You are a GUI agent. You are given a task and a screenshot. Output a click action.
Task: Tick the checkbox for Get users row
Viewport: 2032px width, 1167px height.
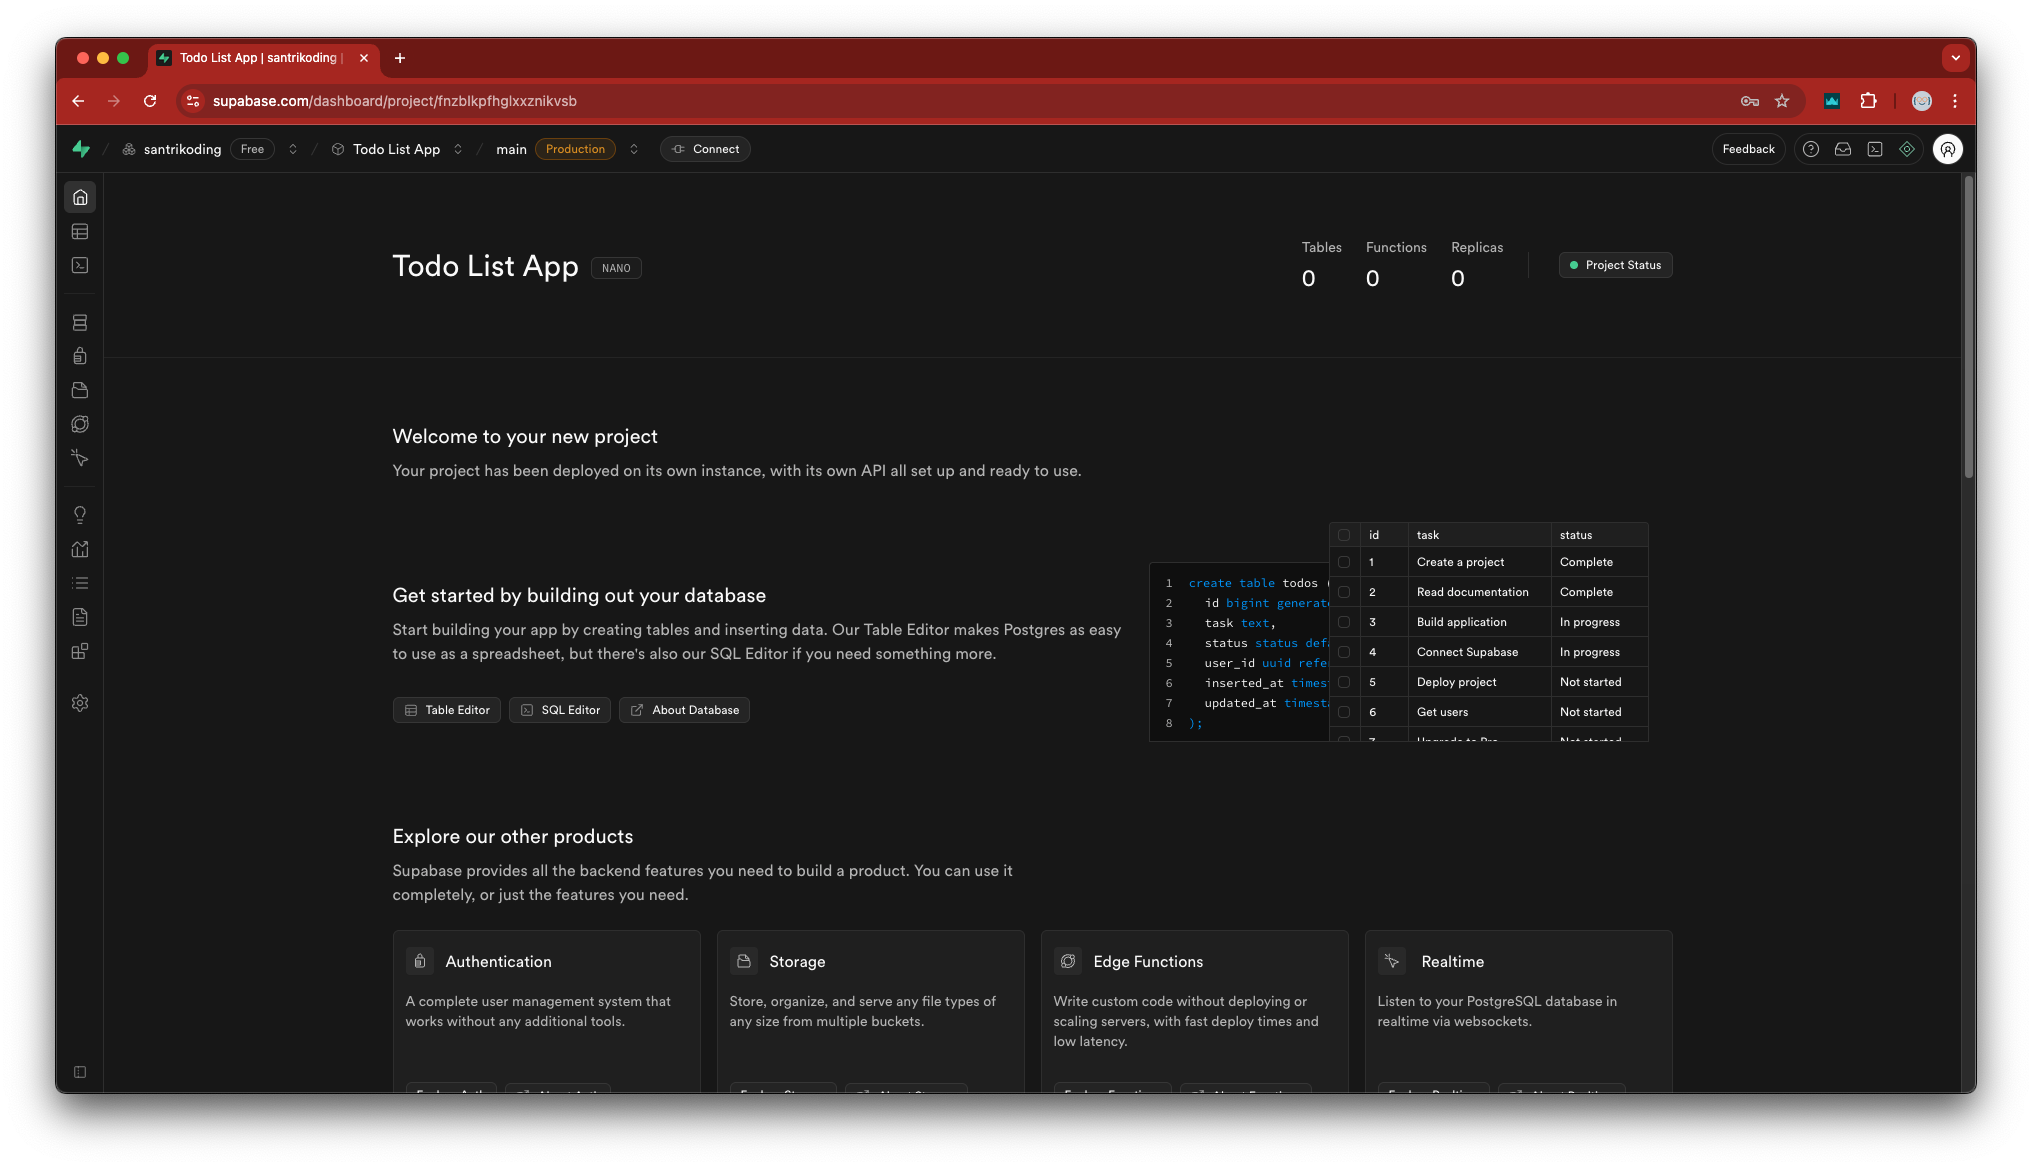[x=1344, y=712]
